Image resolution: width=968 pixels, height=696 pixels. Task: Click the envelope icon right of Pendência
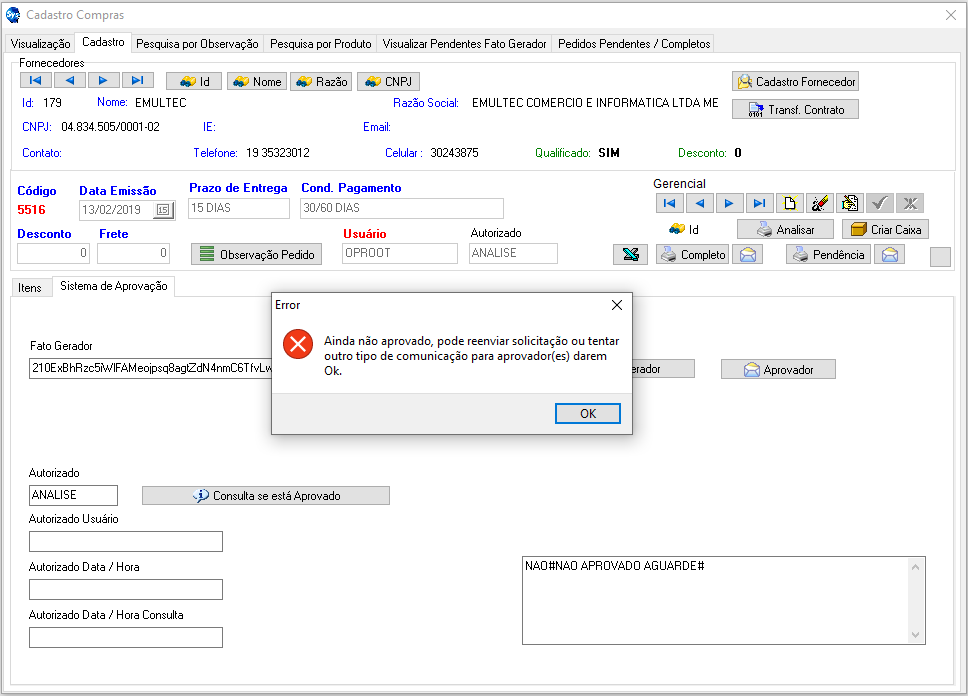pos(890,255)
